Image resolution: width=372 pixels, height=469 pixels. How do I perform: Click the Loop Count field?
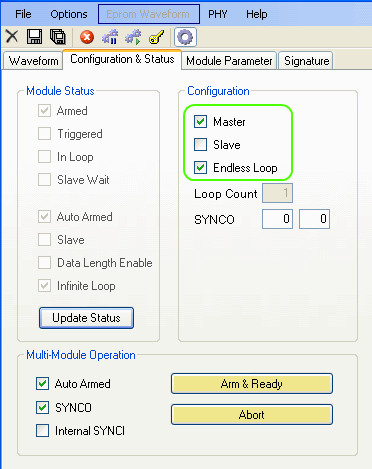277,193
